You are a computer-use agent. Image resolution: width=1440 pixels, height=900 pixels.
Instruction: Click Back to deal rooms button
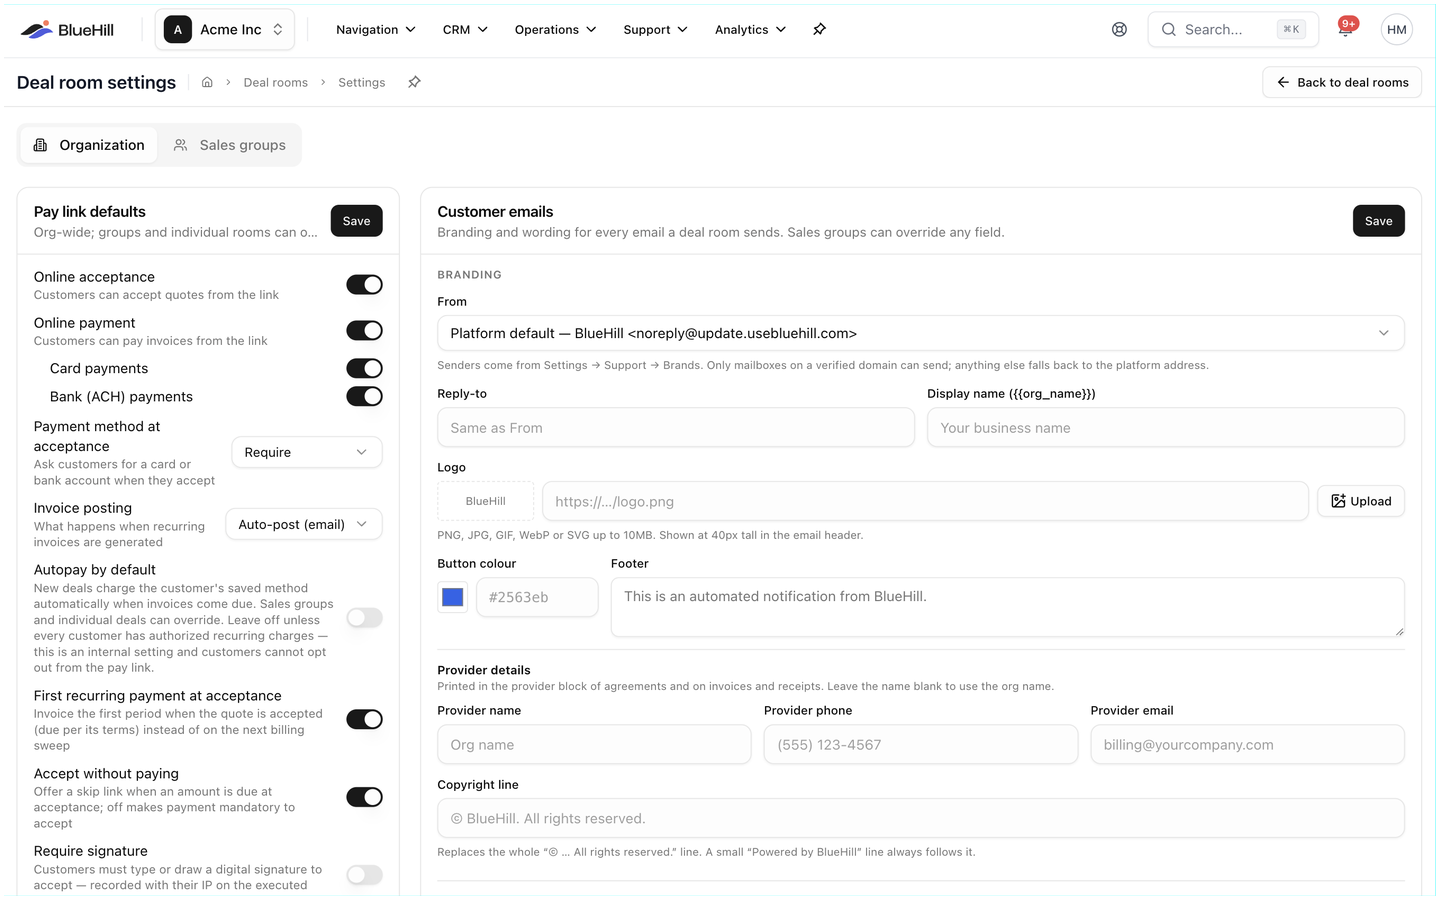coord(1342,82)
